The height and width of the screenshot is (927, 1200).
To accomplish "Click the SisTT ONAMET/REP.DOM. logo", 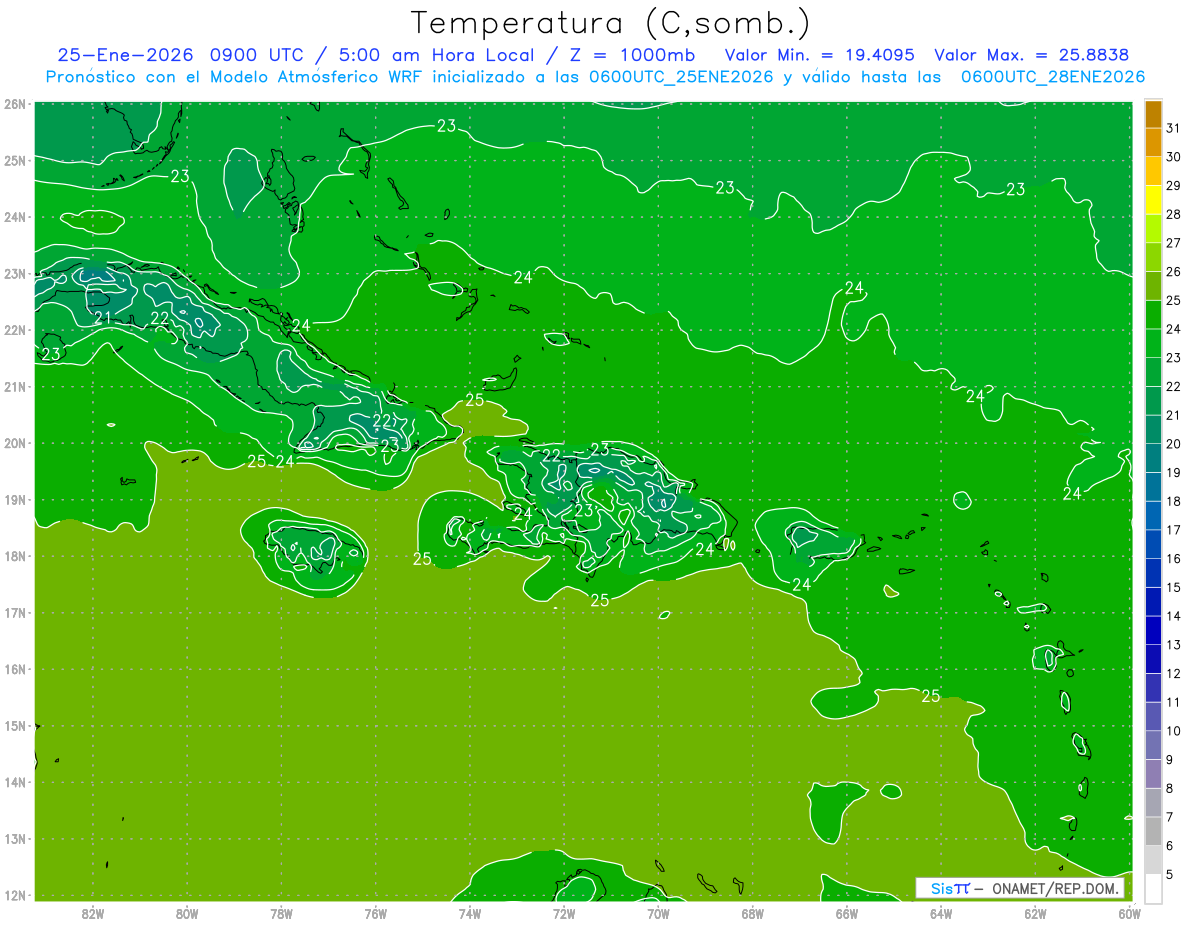I will pos(1020,888).
